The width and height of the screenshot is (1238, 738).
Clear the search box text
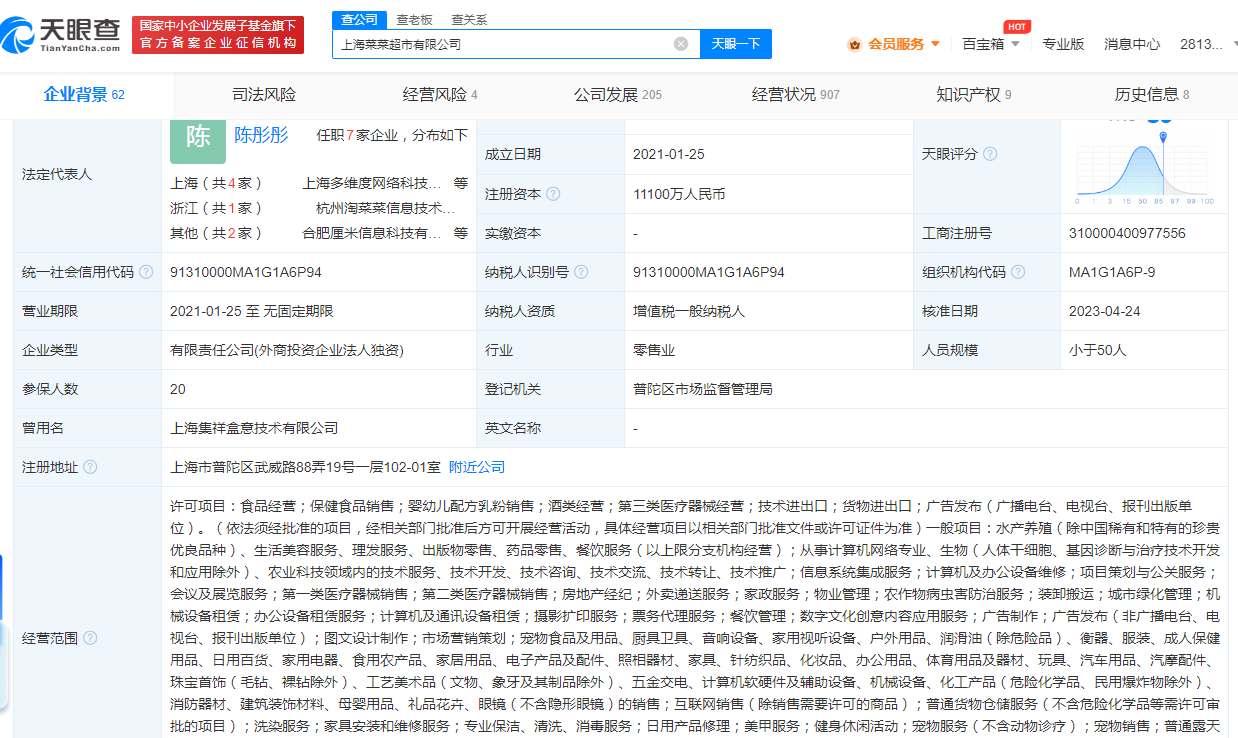681,44
